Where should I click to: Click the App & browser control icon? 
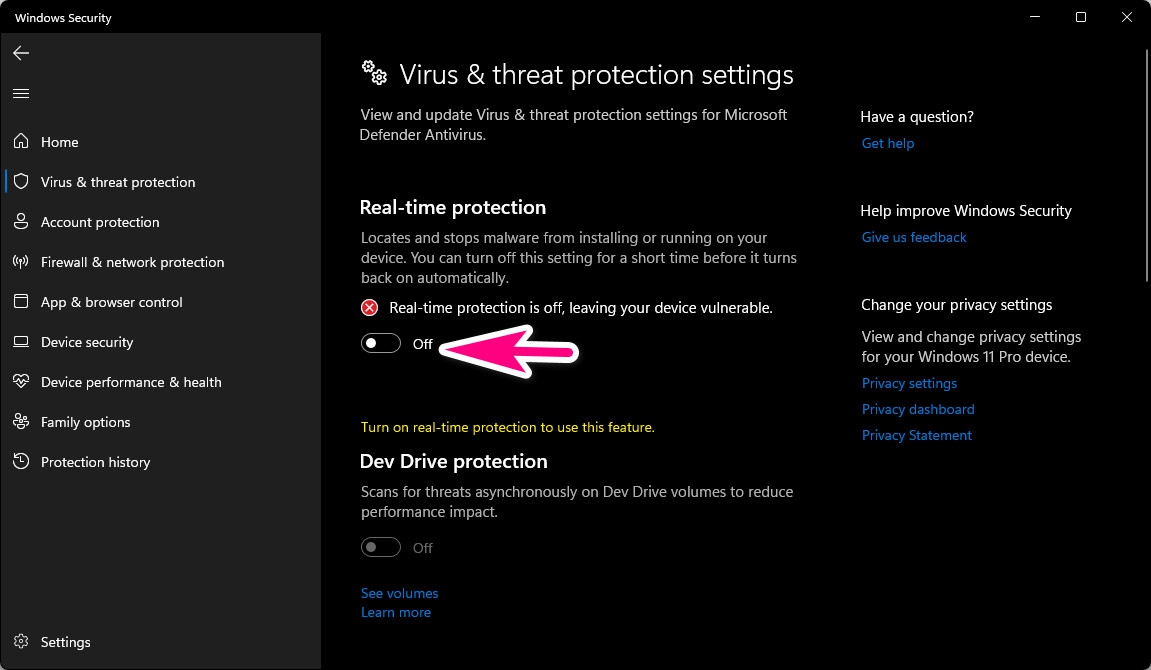[x=21, y=302]
